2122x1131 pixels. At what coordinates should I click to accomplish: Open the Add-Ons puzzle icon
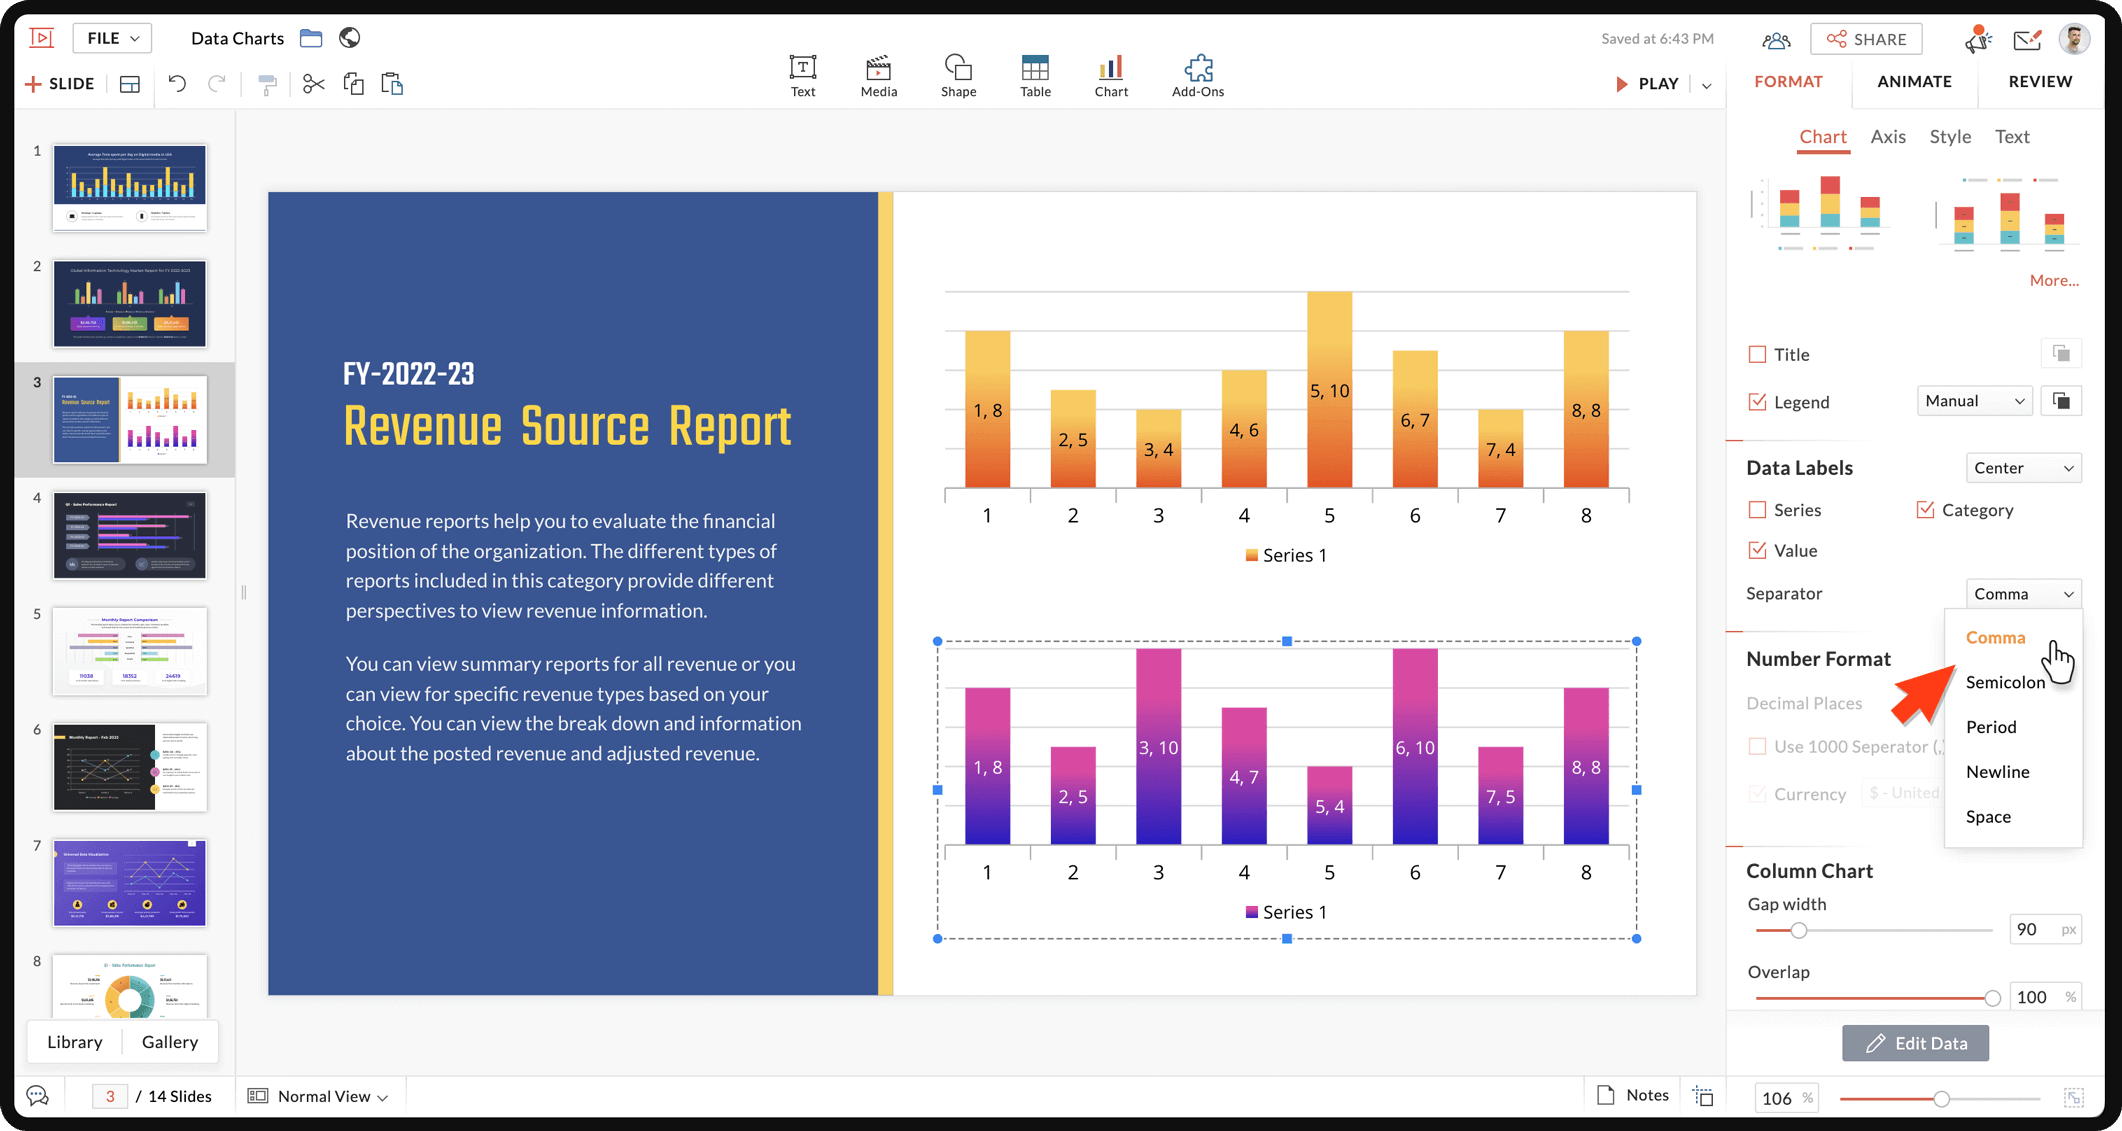1197,76
